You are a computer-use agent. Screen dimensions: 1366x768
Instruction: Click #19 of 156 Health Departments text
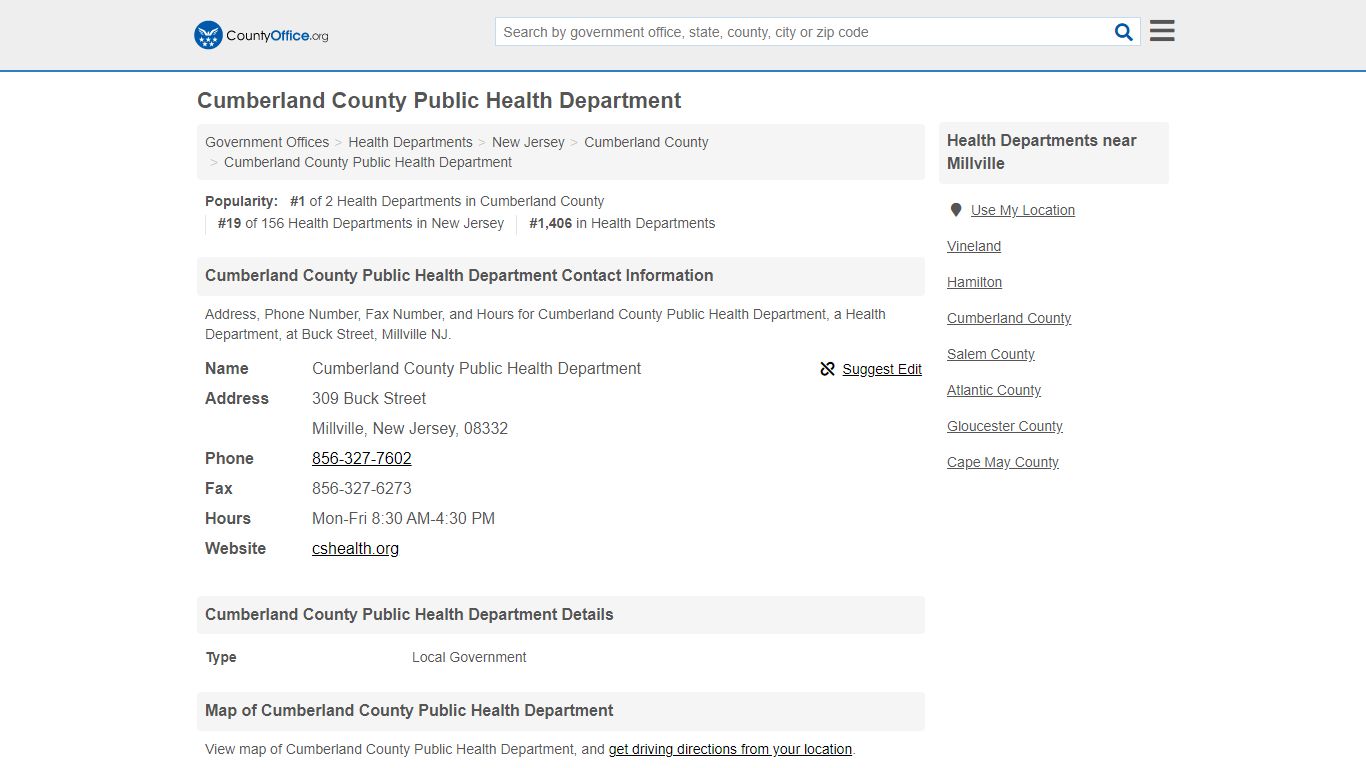coord(361,223)
